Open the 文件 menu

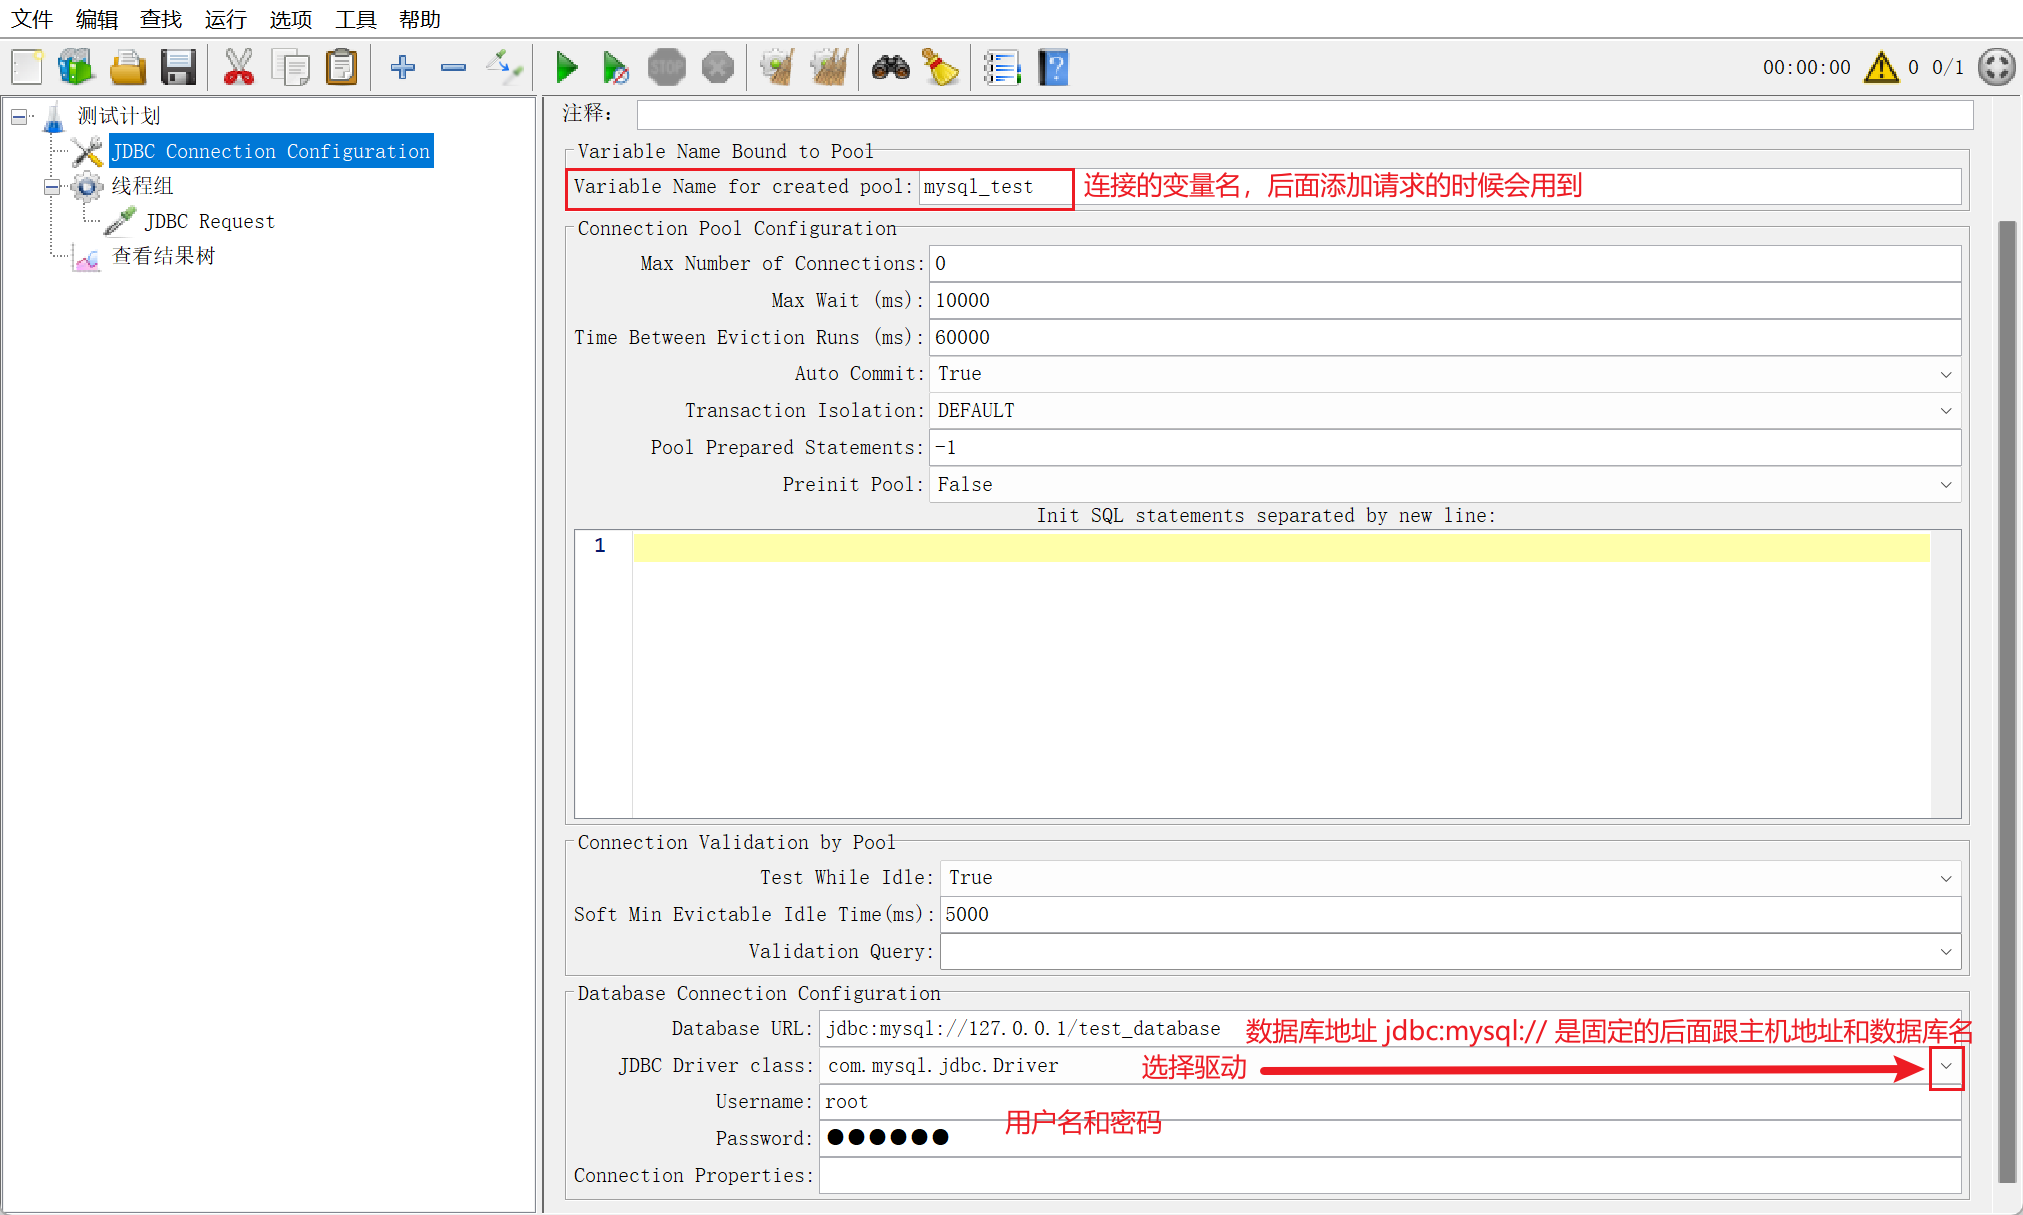click(x=31, y=19)
